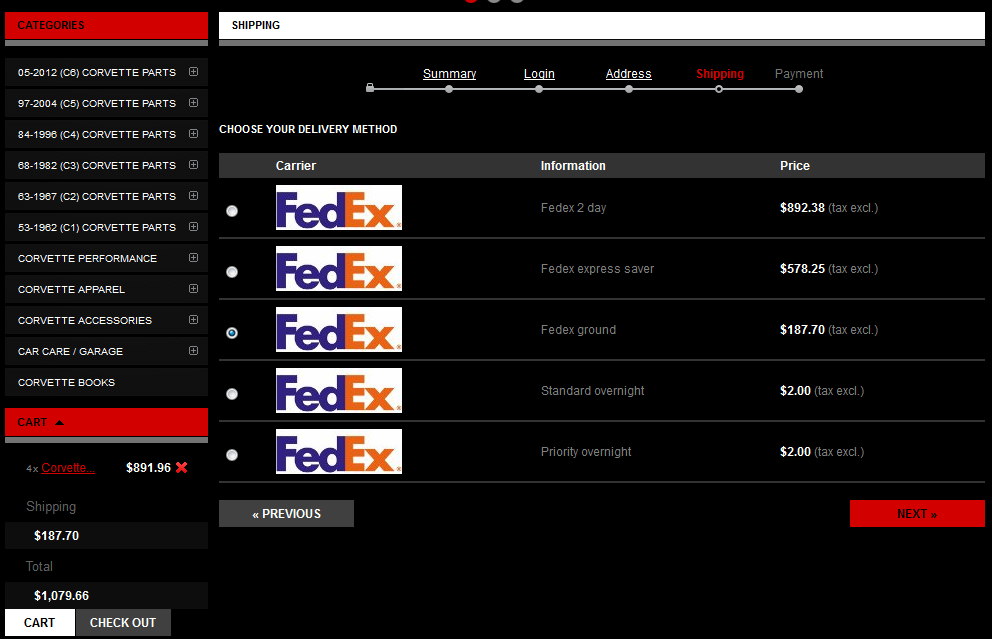The width and height of the screenshot is (992, 639).
Task: Click the Fedex ground information text
Action: pyautogui.click(x=578, y=330)
